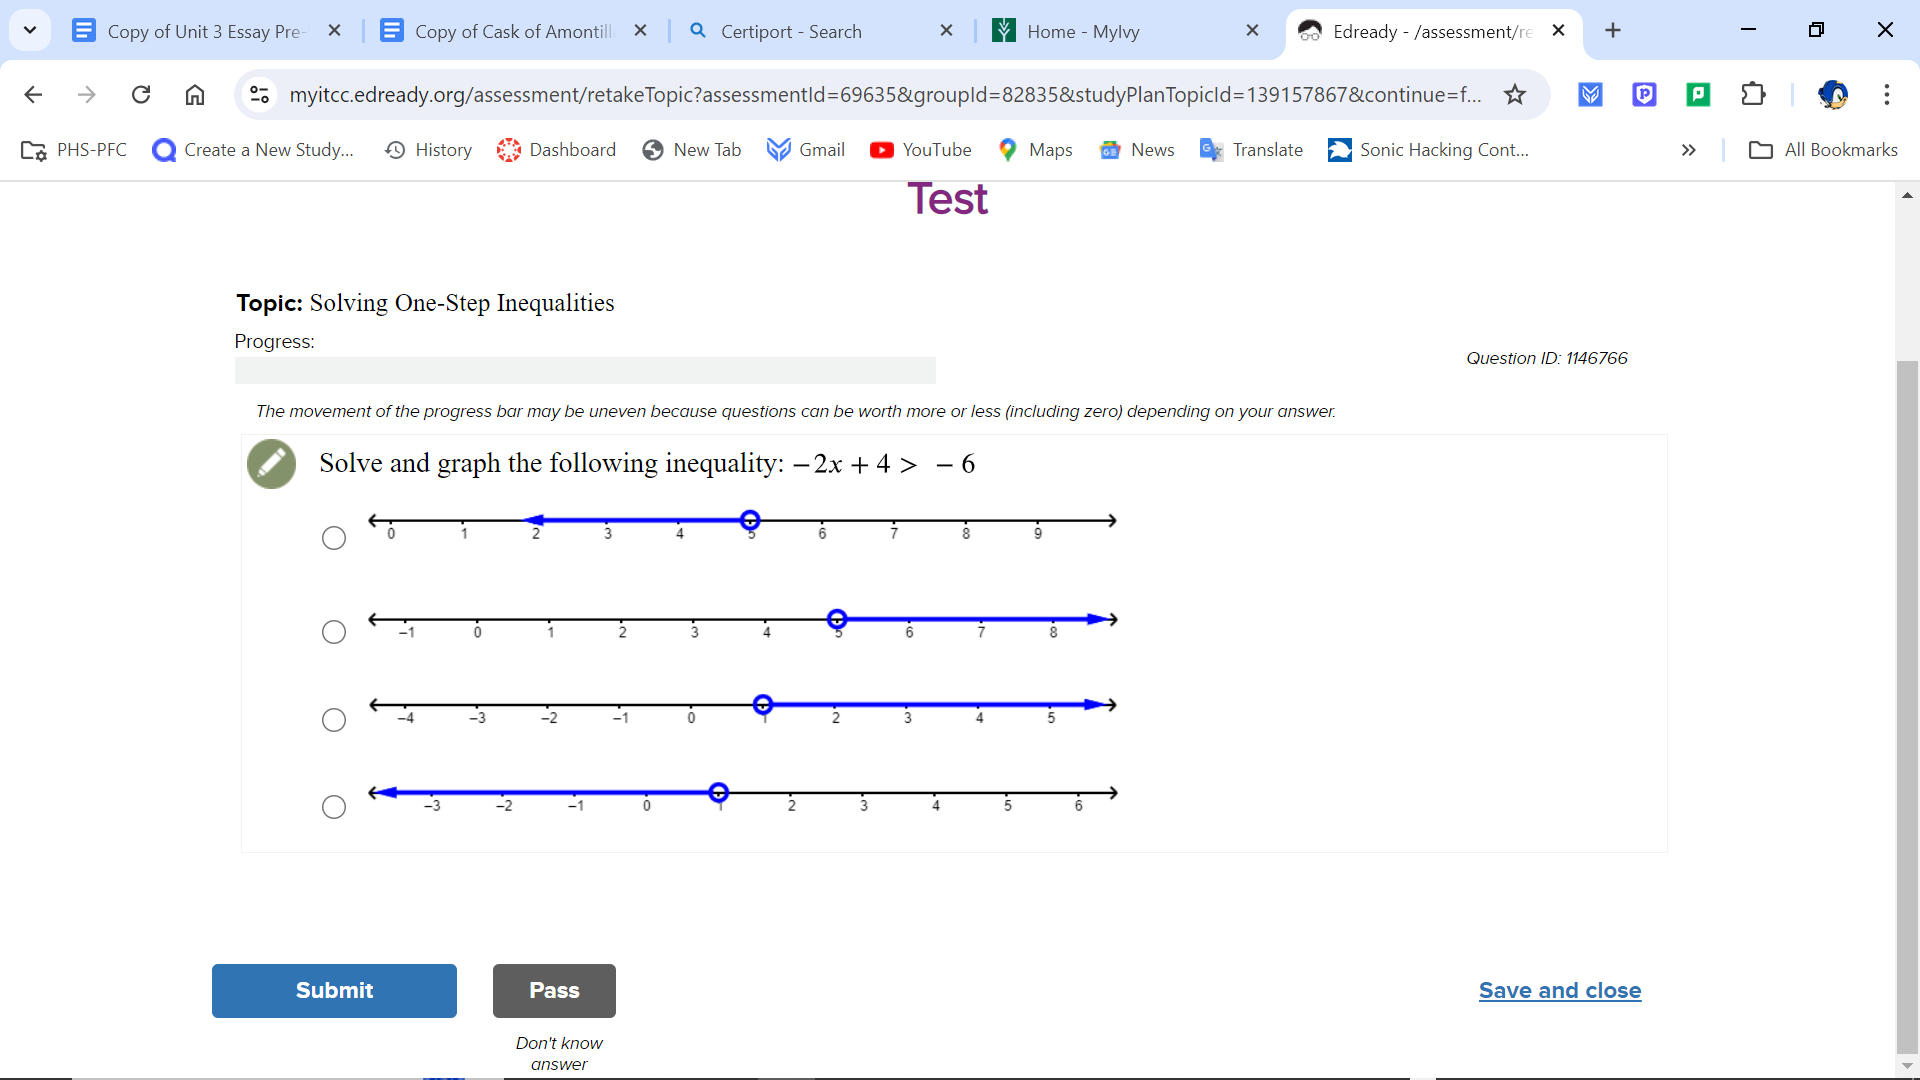Image resolution: width=1920 pixels, height=1080 pixels.
Task: Open Maps bookmark
Action: (1036, 150)
